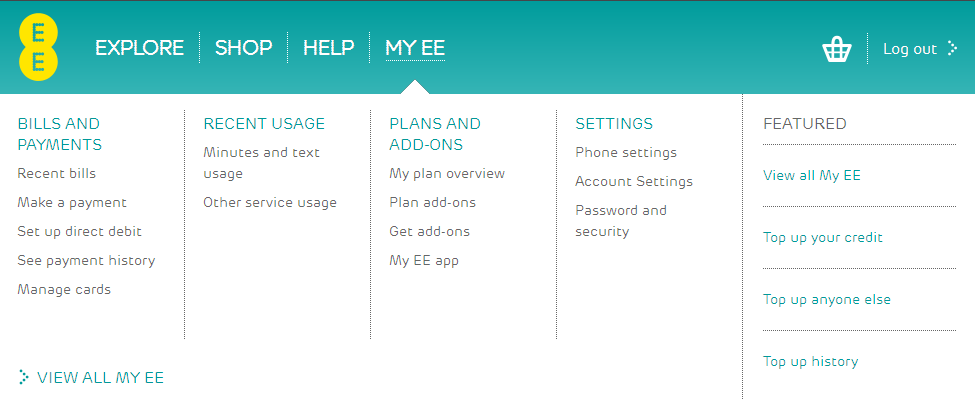
Task: Open Phone settings
Action: pyautogui.click(x=626, y=153)
